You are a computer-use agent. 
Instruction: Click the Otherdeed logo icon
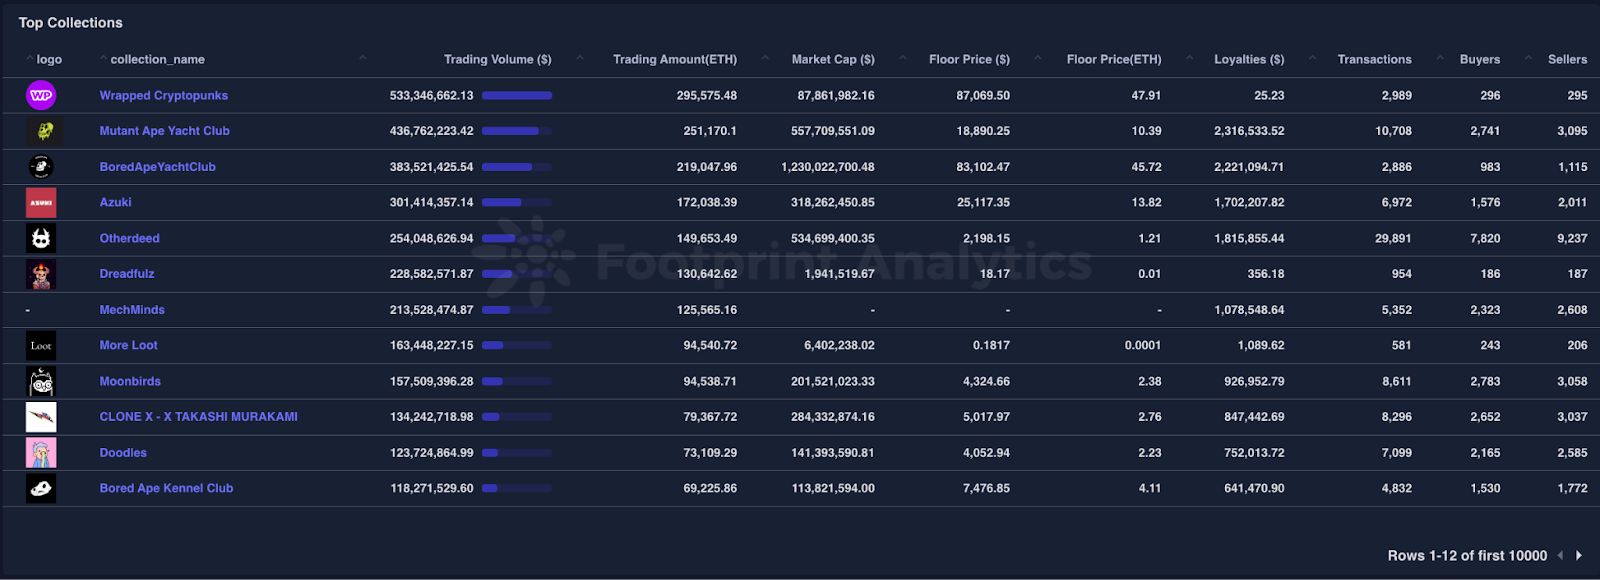click(x=40, y=238)
